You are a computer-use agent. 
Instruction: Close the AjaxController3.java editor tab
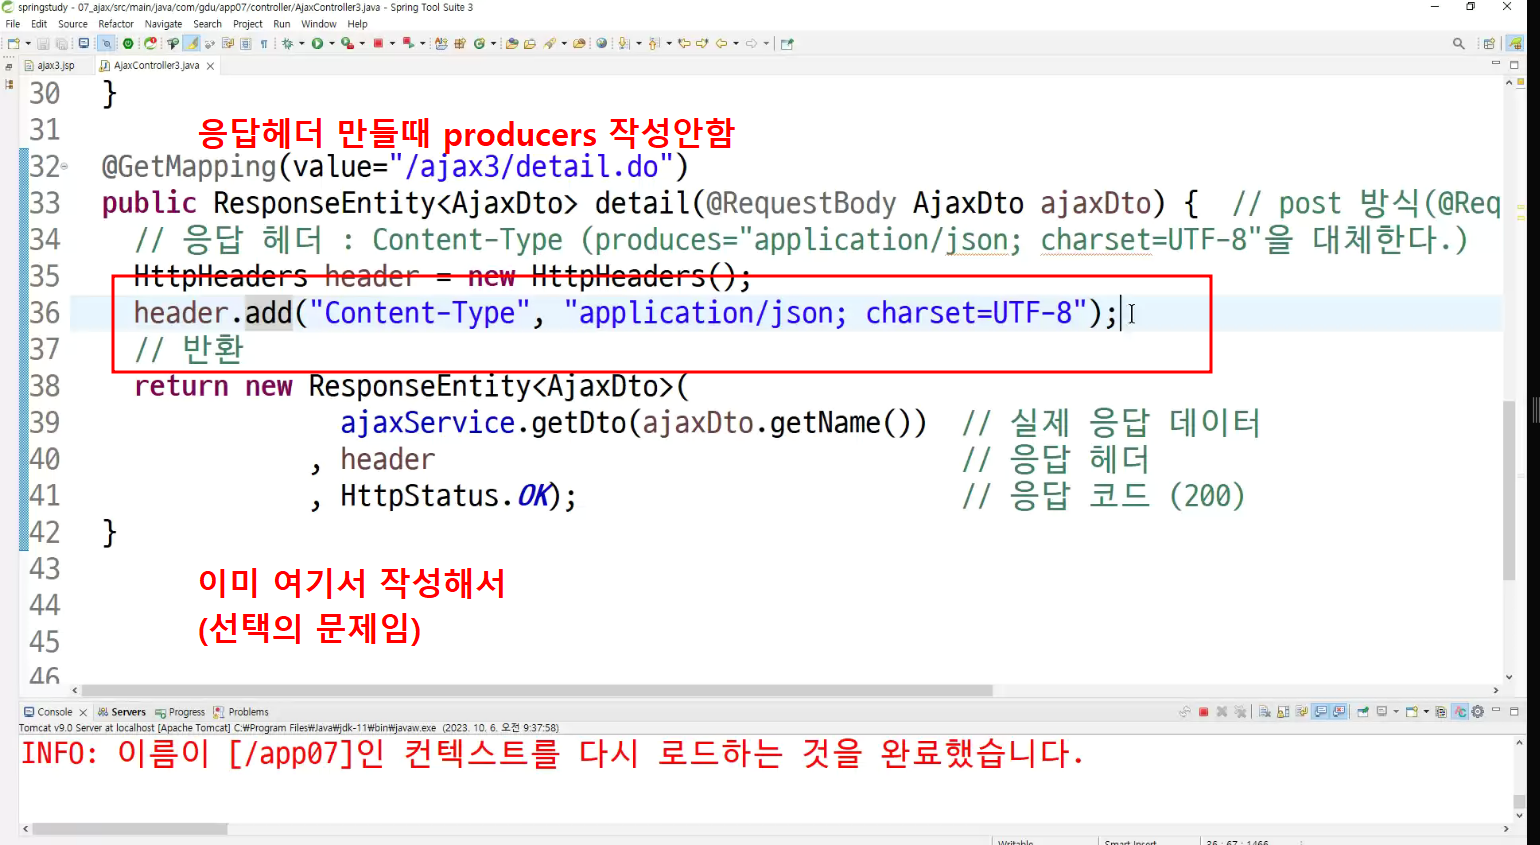[x=210, y=66]
